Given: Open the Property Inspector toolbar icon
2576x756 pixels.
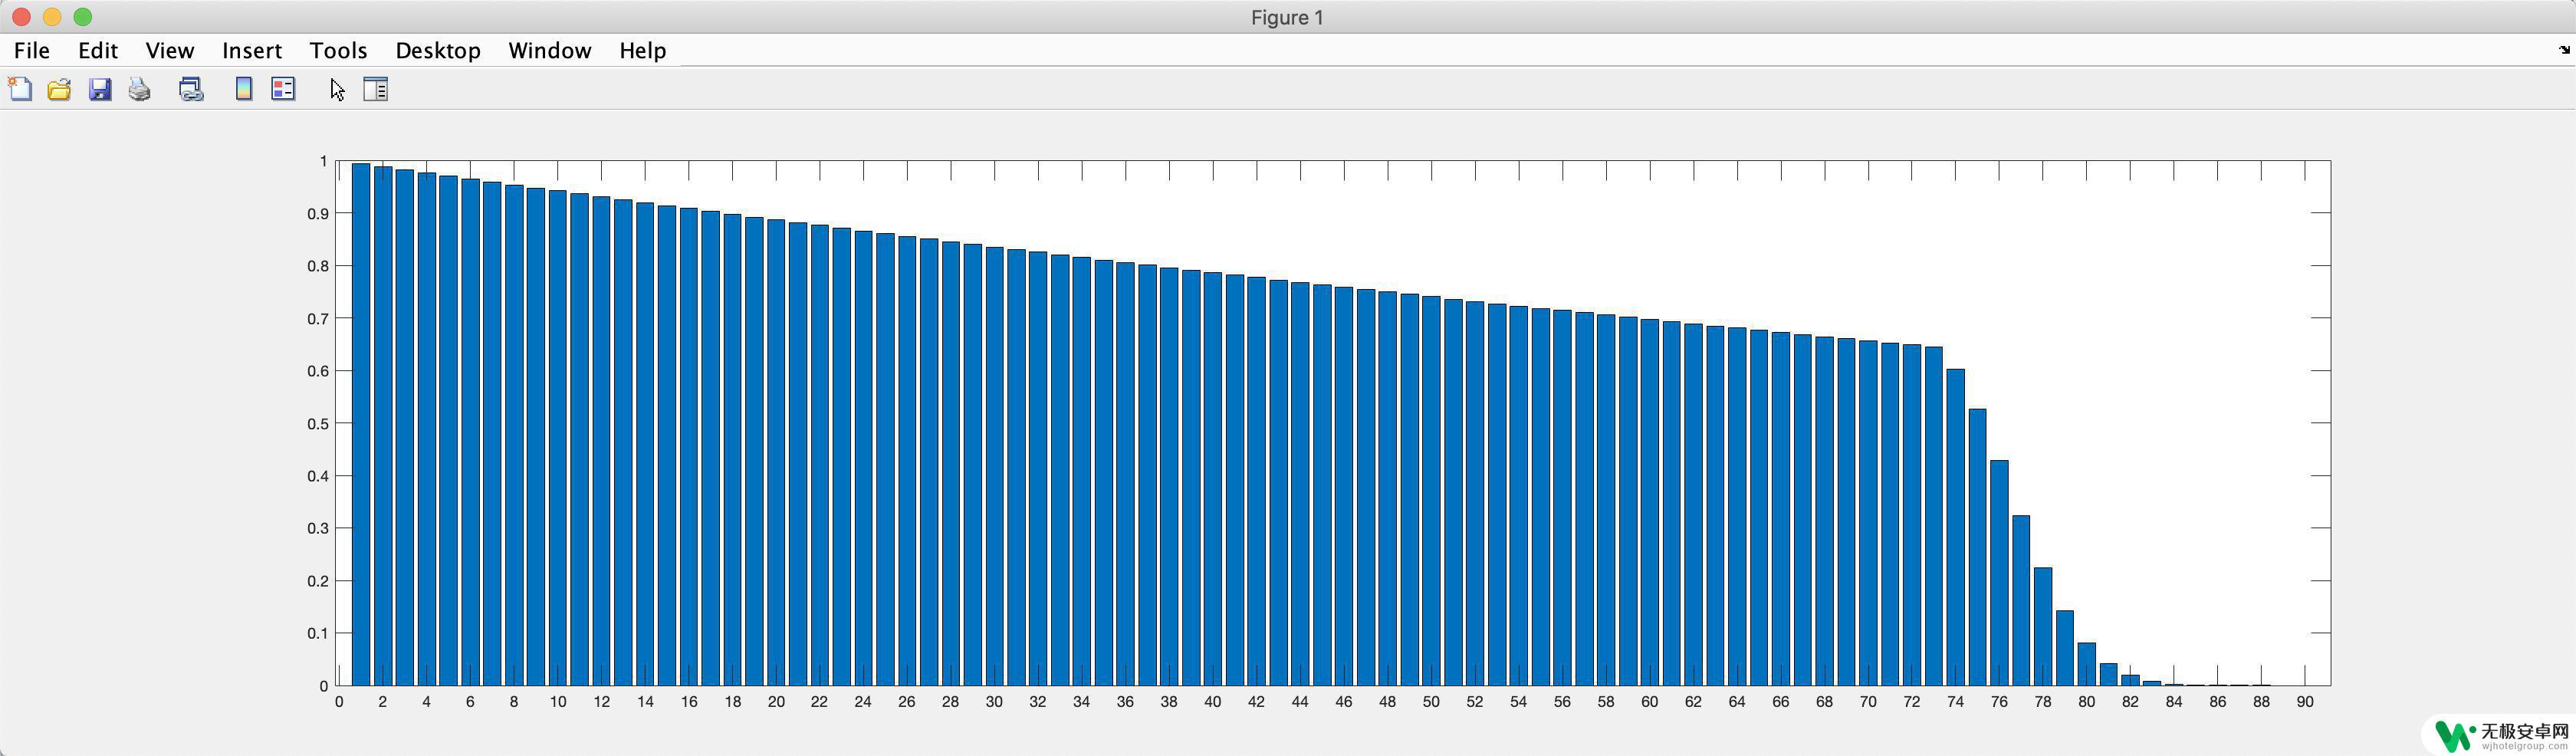Looking at the screenshot, I should pos(376,89).
